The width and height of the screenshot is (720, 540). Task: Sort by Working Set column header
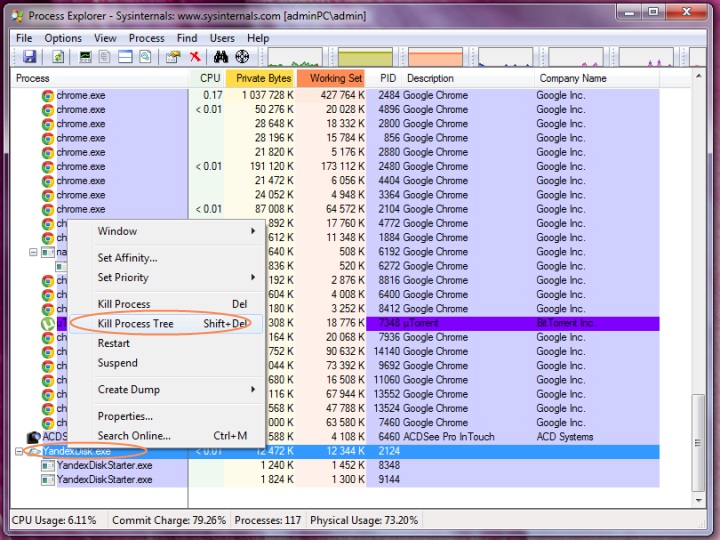(x=331, y=79)
